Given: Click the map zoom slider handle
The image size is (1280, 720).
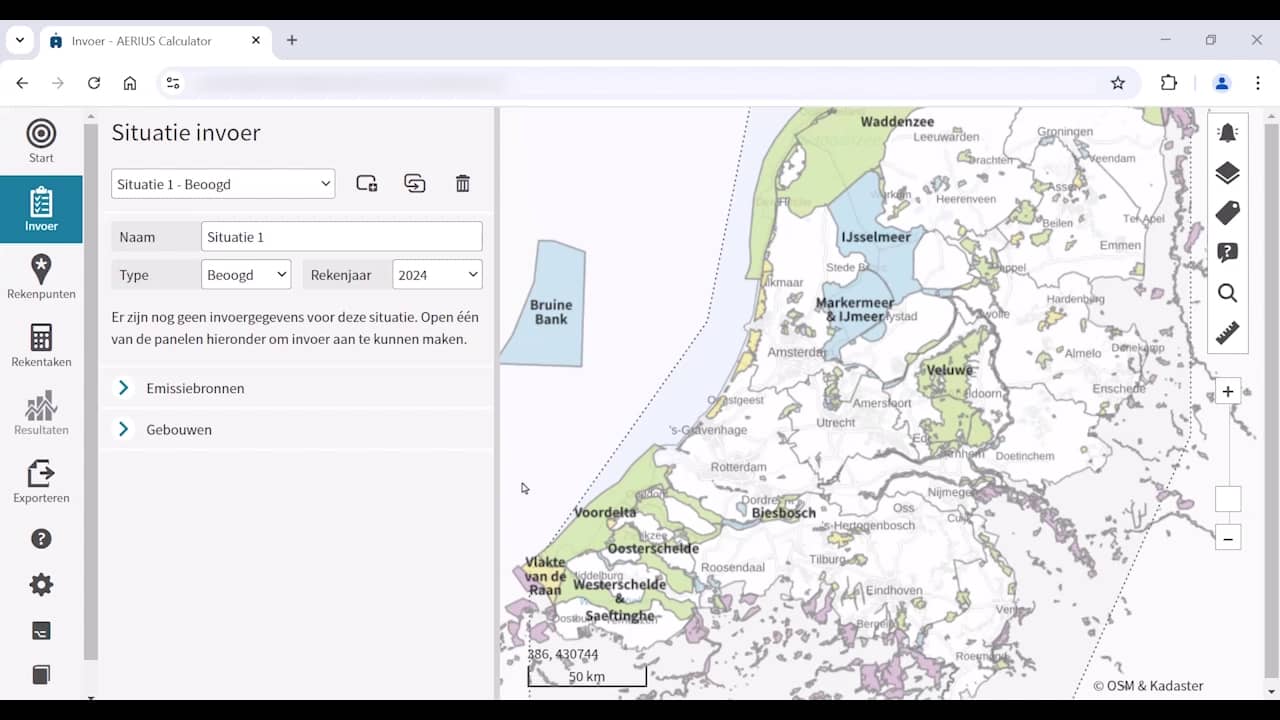Looking at the screenshot, I should click(1228, 499).
